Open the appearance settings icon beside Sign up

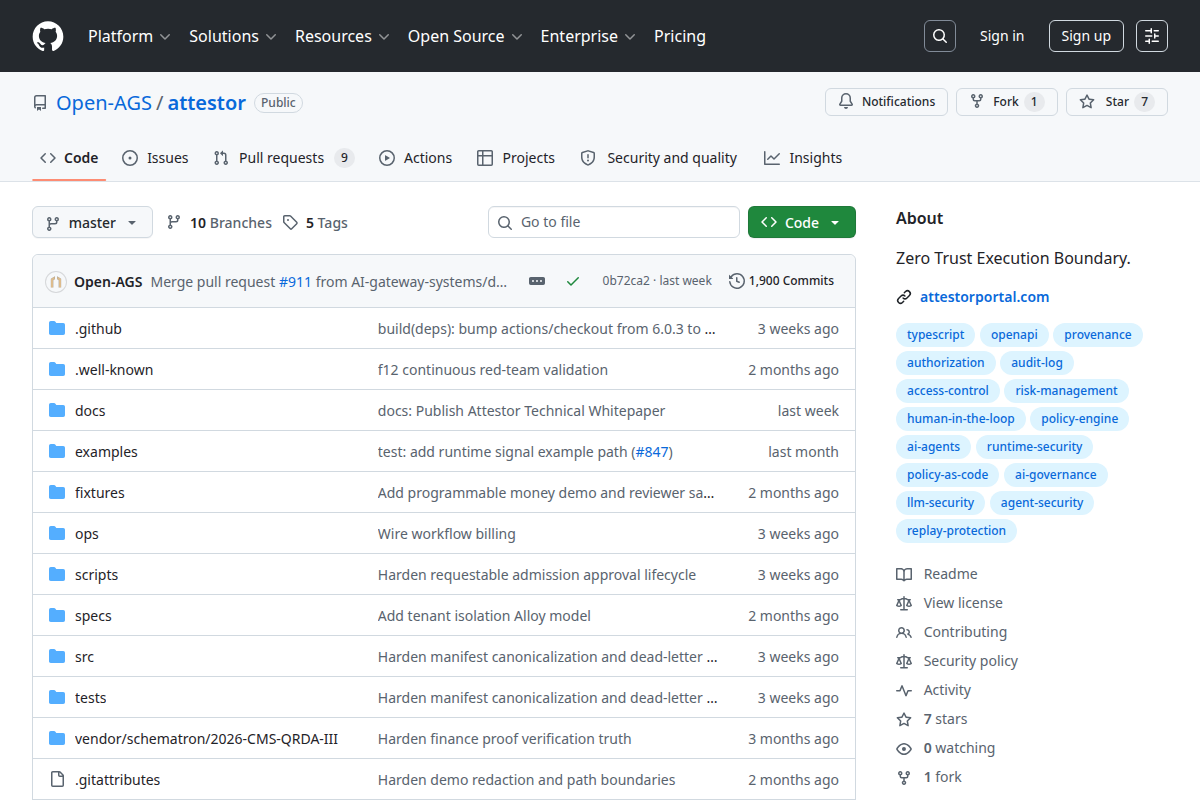1152,36
